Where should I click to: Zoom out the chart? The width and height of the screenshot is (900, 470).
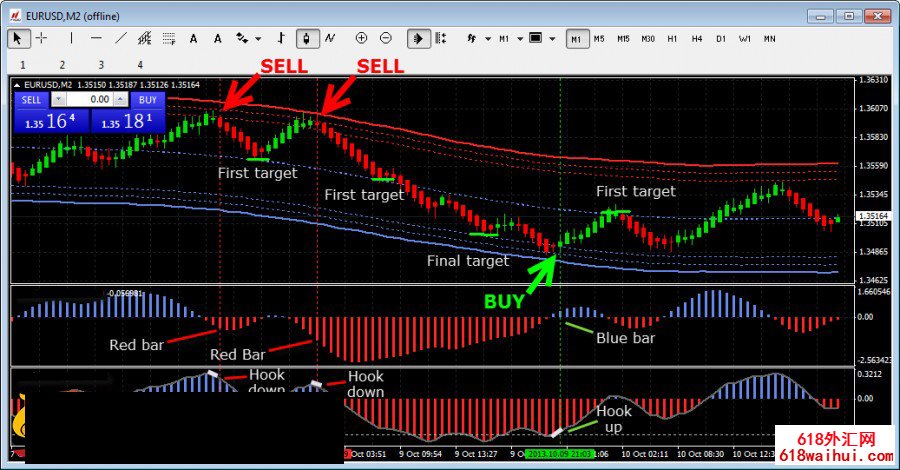386,38
